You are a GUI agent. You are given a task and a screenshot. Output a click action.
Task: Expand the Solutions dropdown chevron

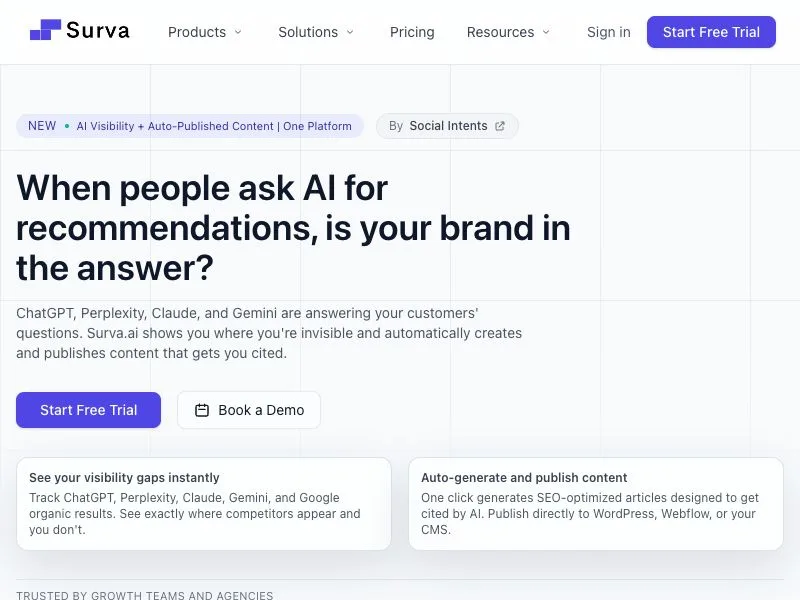350,32
